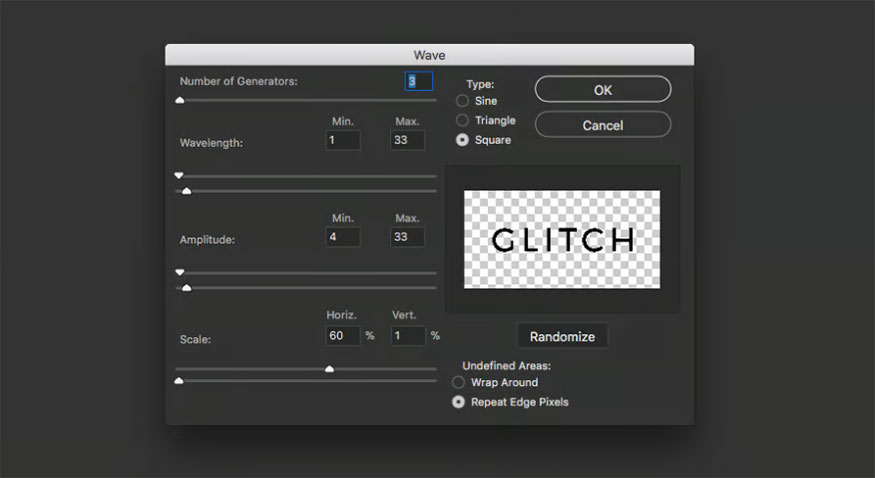This screenshot has height=478, width=875.
Task: Click the Wavelength maximum slider handle
Action: [186, 190]
